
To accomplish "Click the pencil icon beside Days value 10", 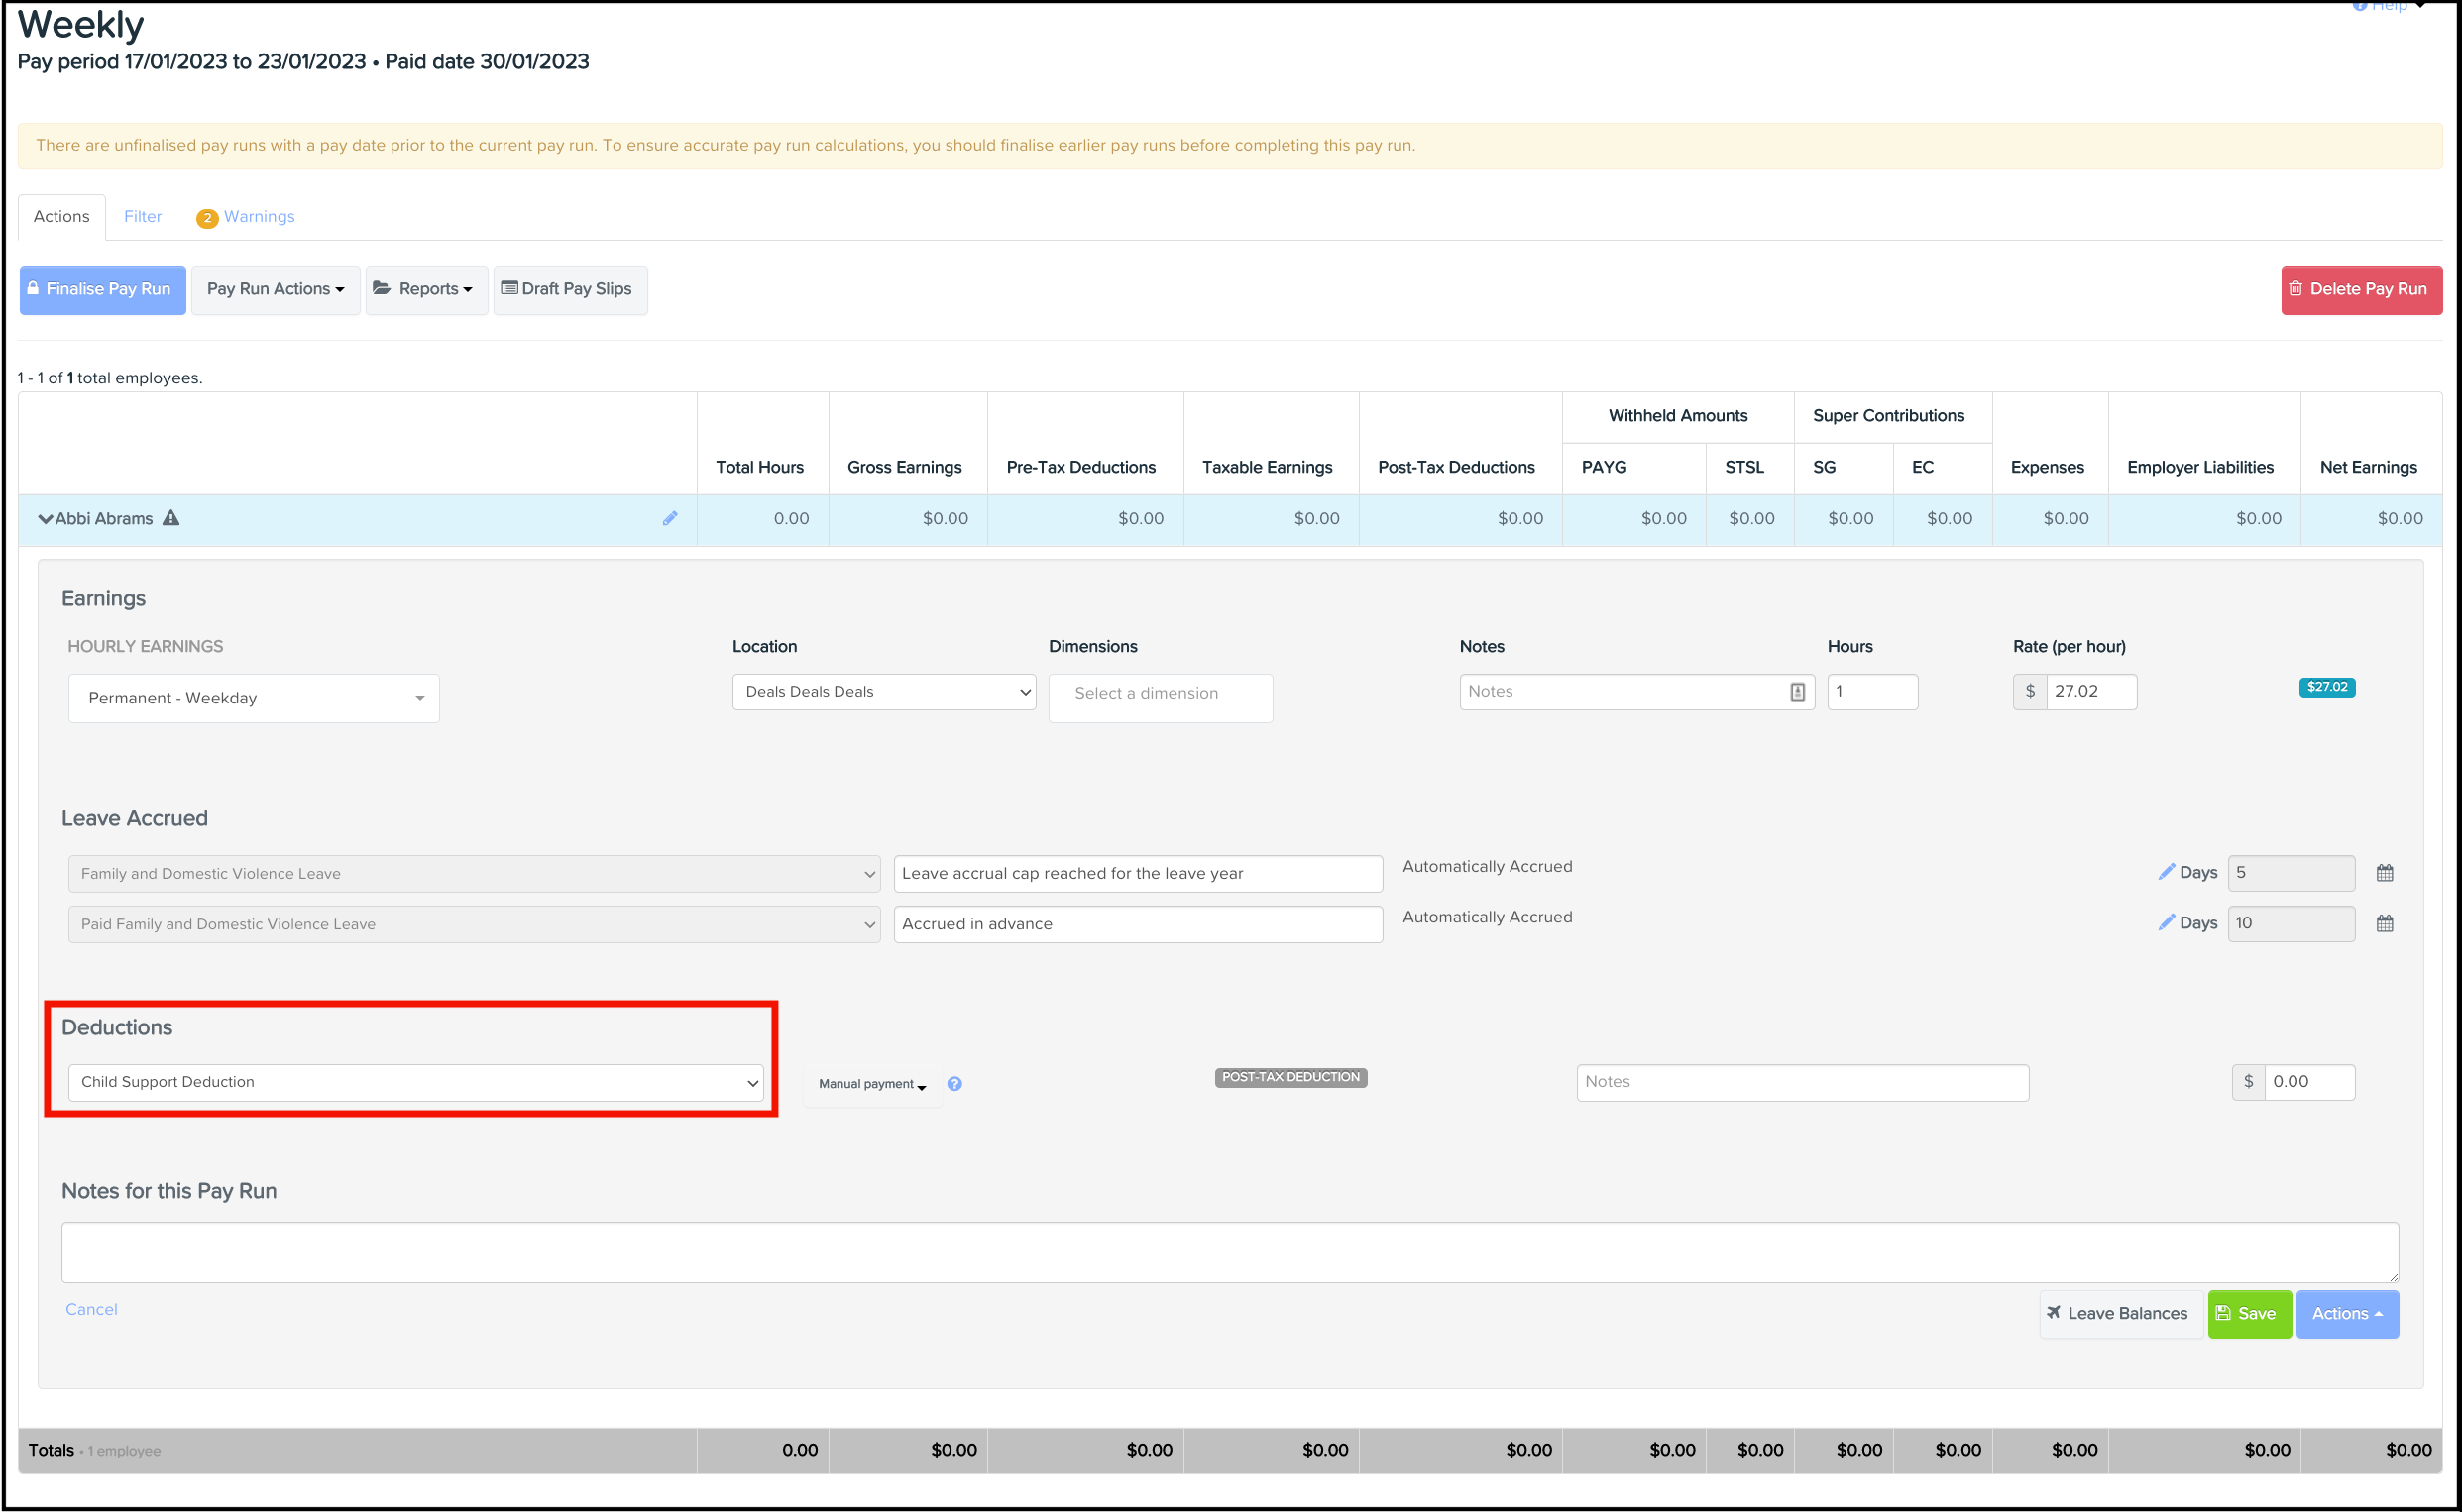I will (x=2166, y=922).
